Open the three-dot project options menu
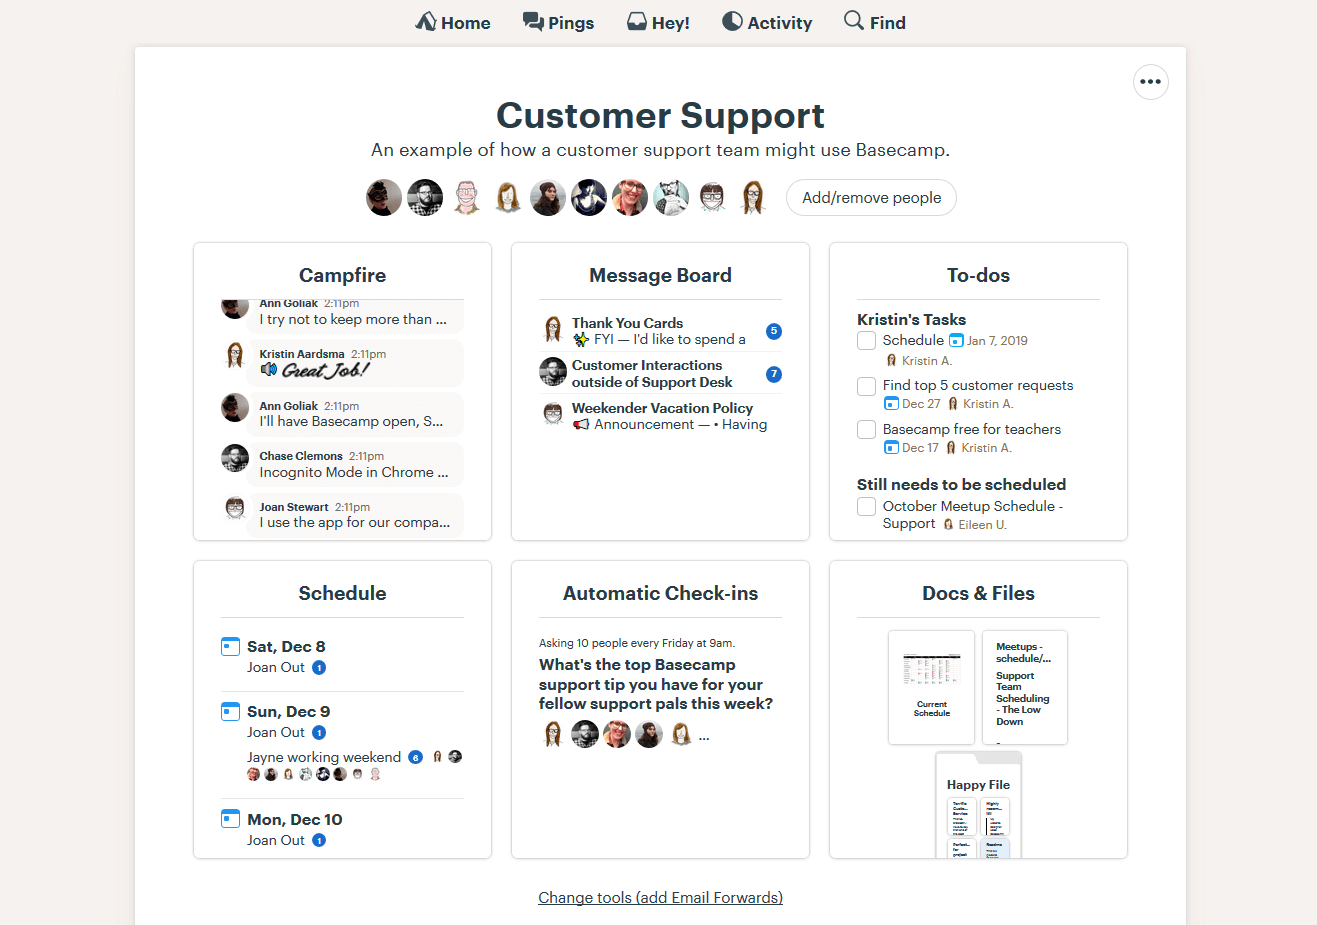 [x=1151, y=82]
